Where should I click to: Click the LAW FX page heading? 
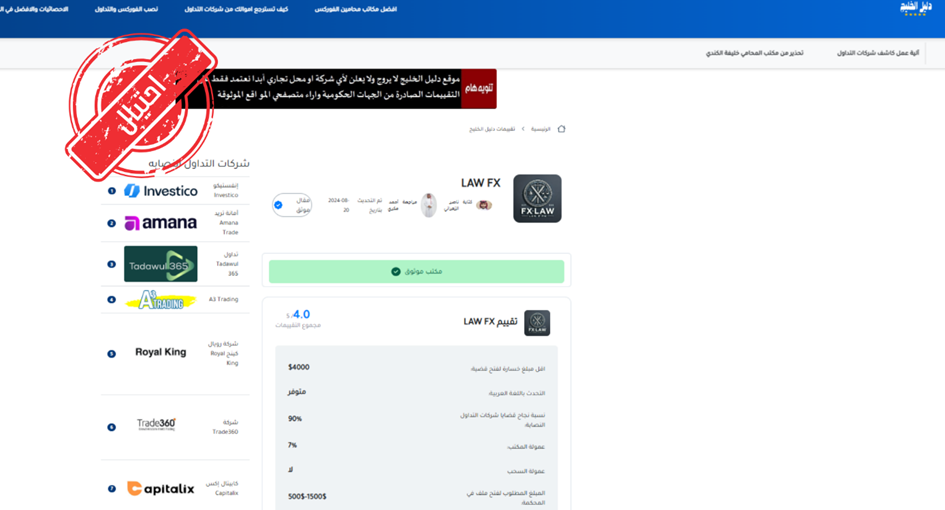point(480,183)
